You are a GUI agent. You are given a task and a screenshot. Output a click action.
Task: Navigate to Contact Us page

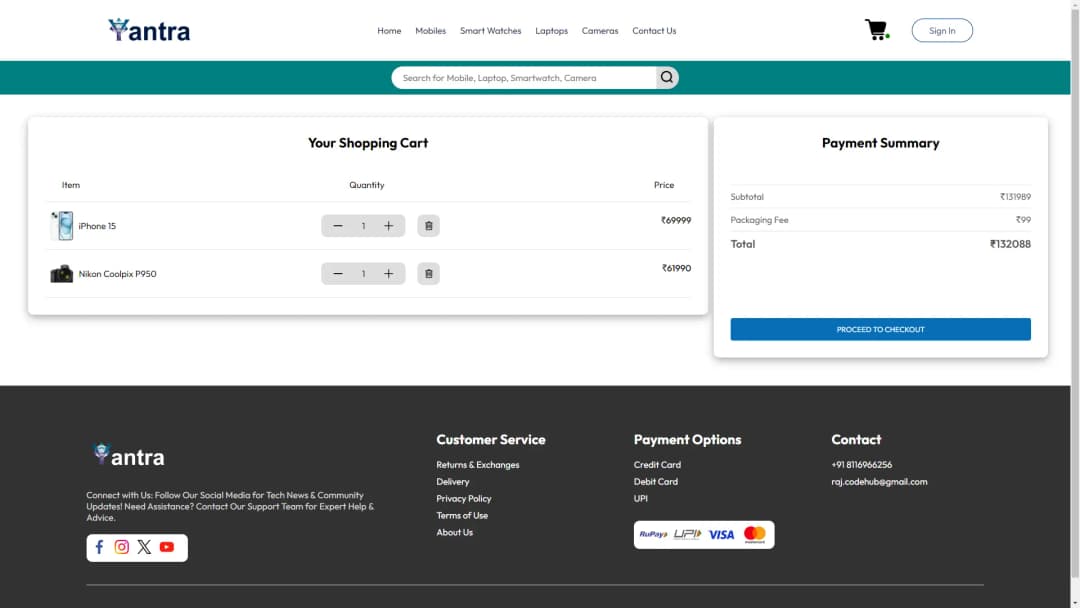point(654,31)
